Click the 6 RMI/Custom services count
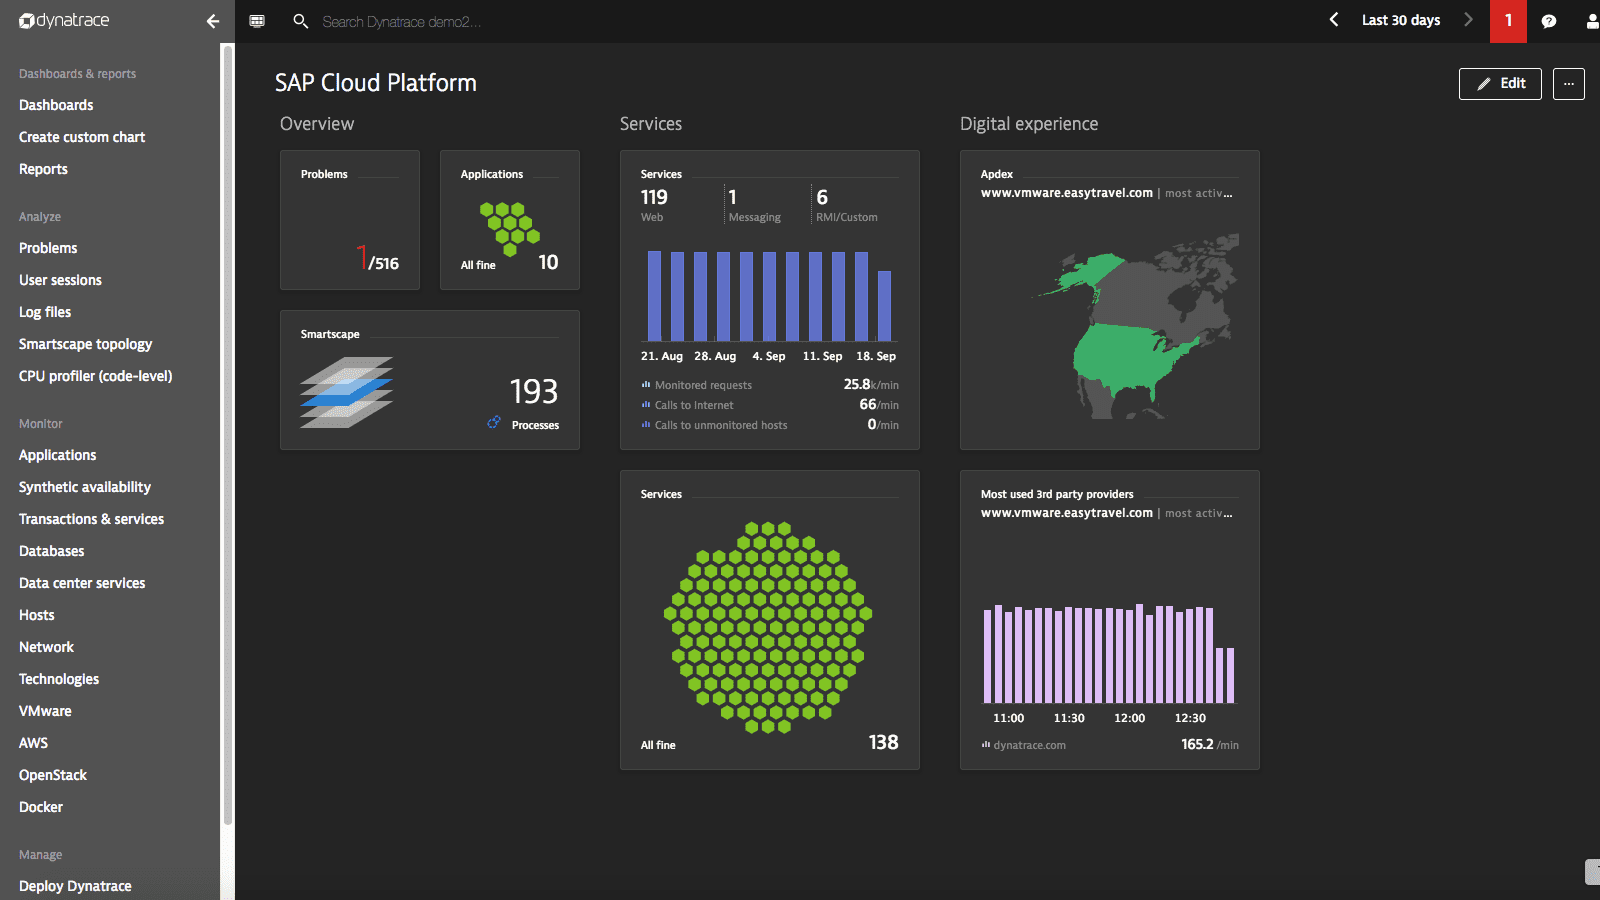This screenshot has height=900, width=1600. [x=822, y=197]
